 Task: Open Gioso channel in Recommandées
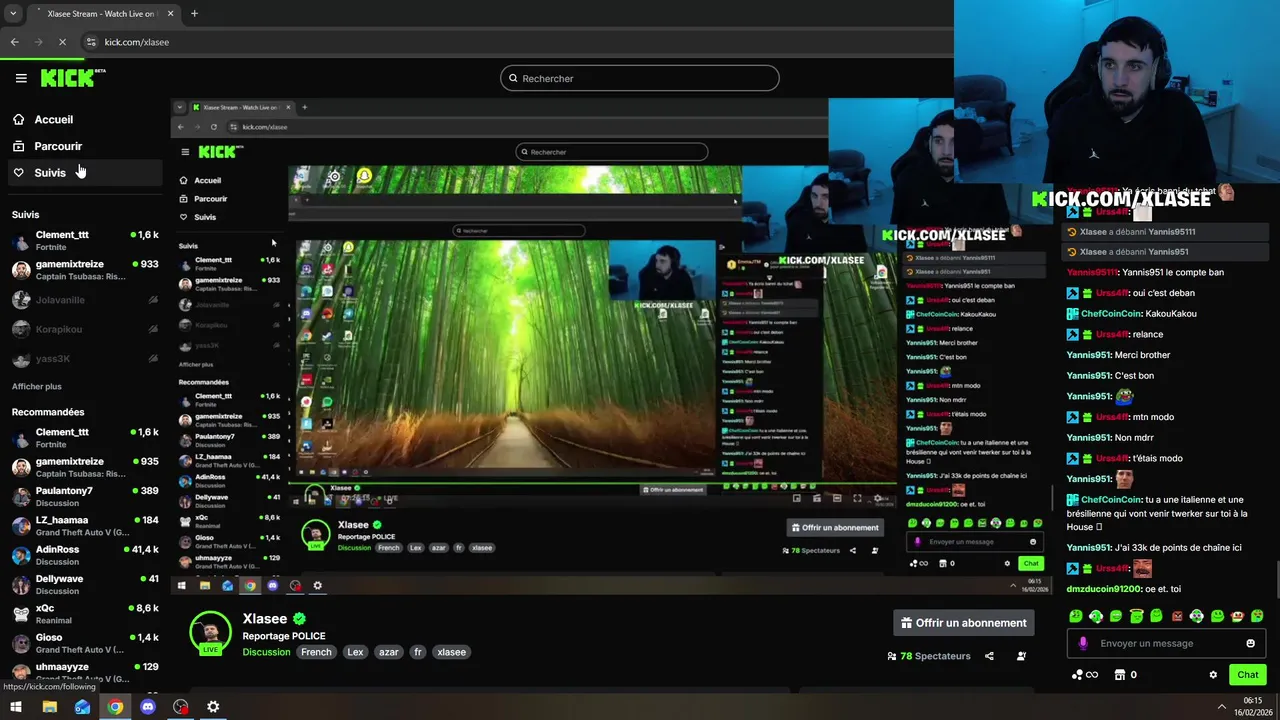[85, 643]
